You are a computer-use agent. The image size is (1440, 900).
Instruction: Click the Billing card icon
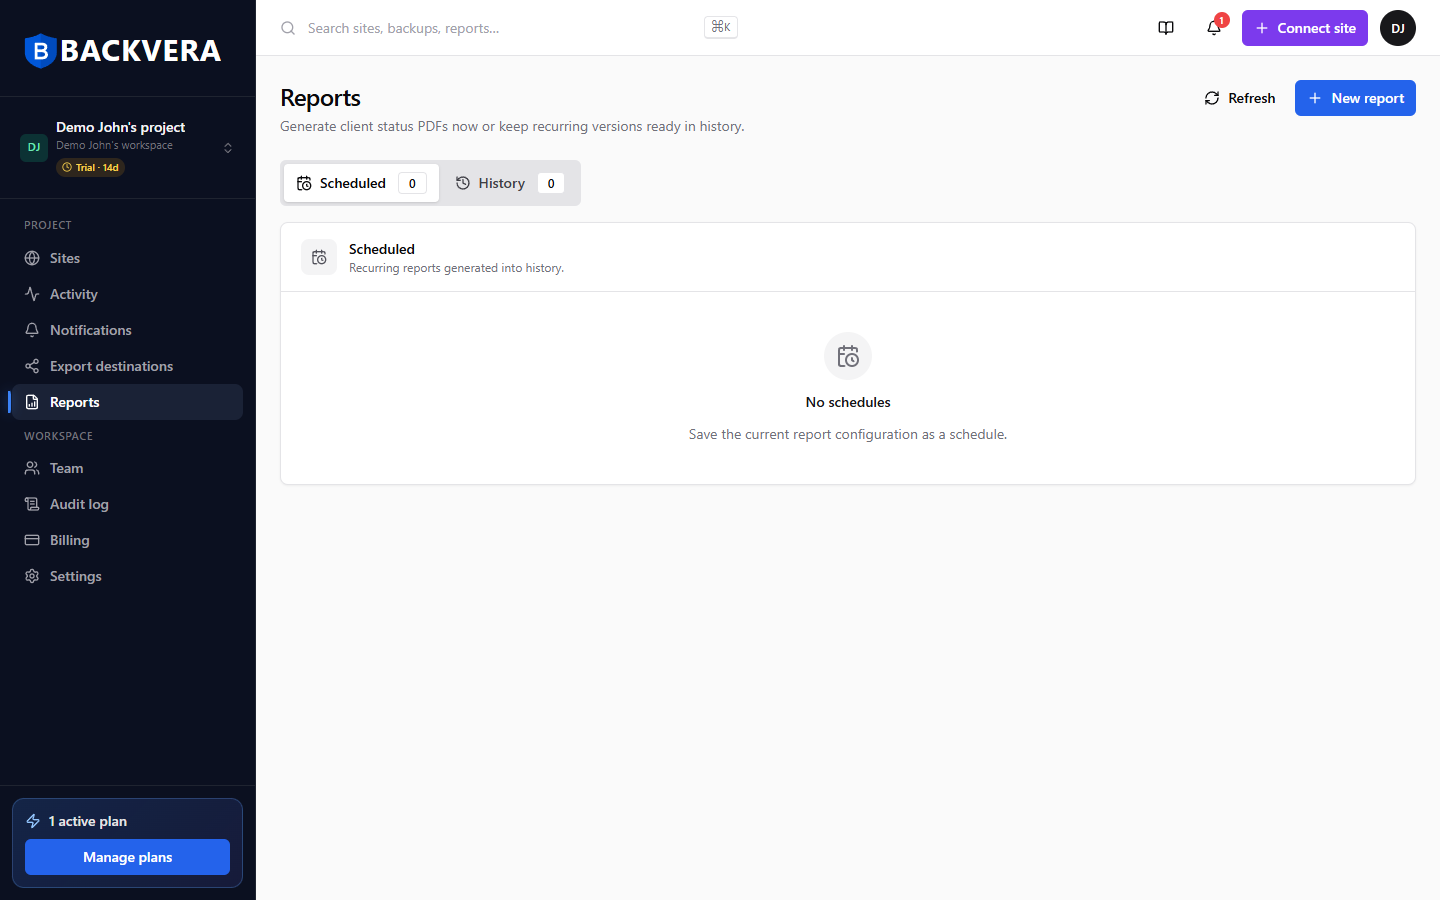click(32, 540)
